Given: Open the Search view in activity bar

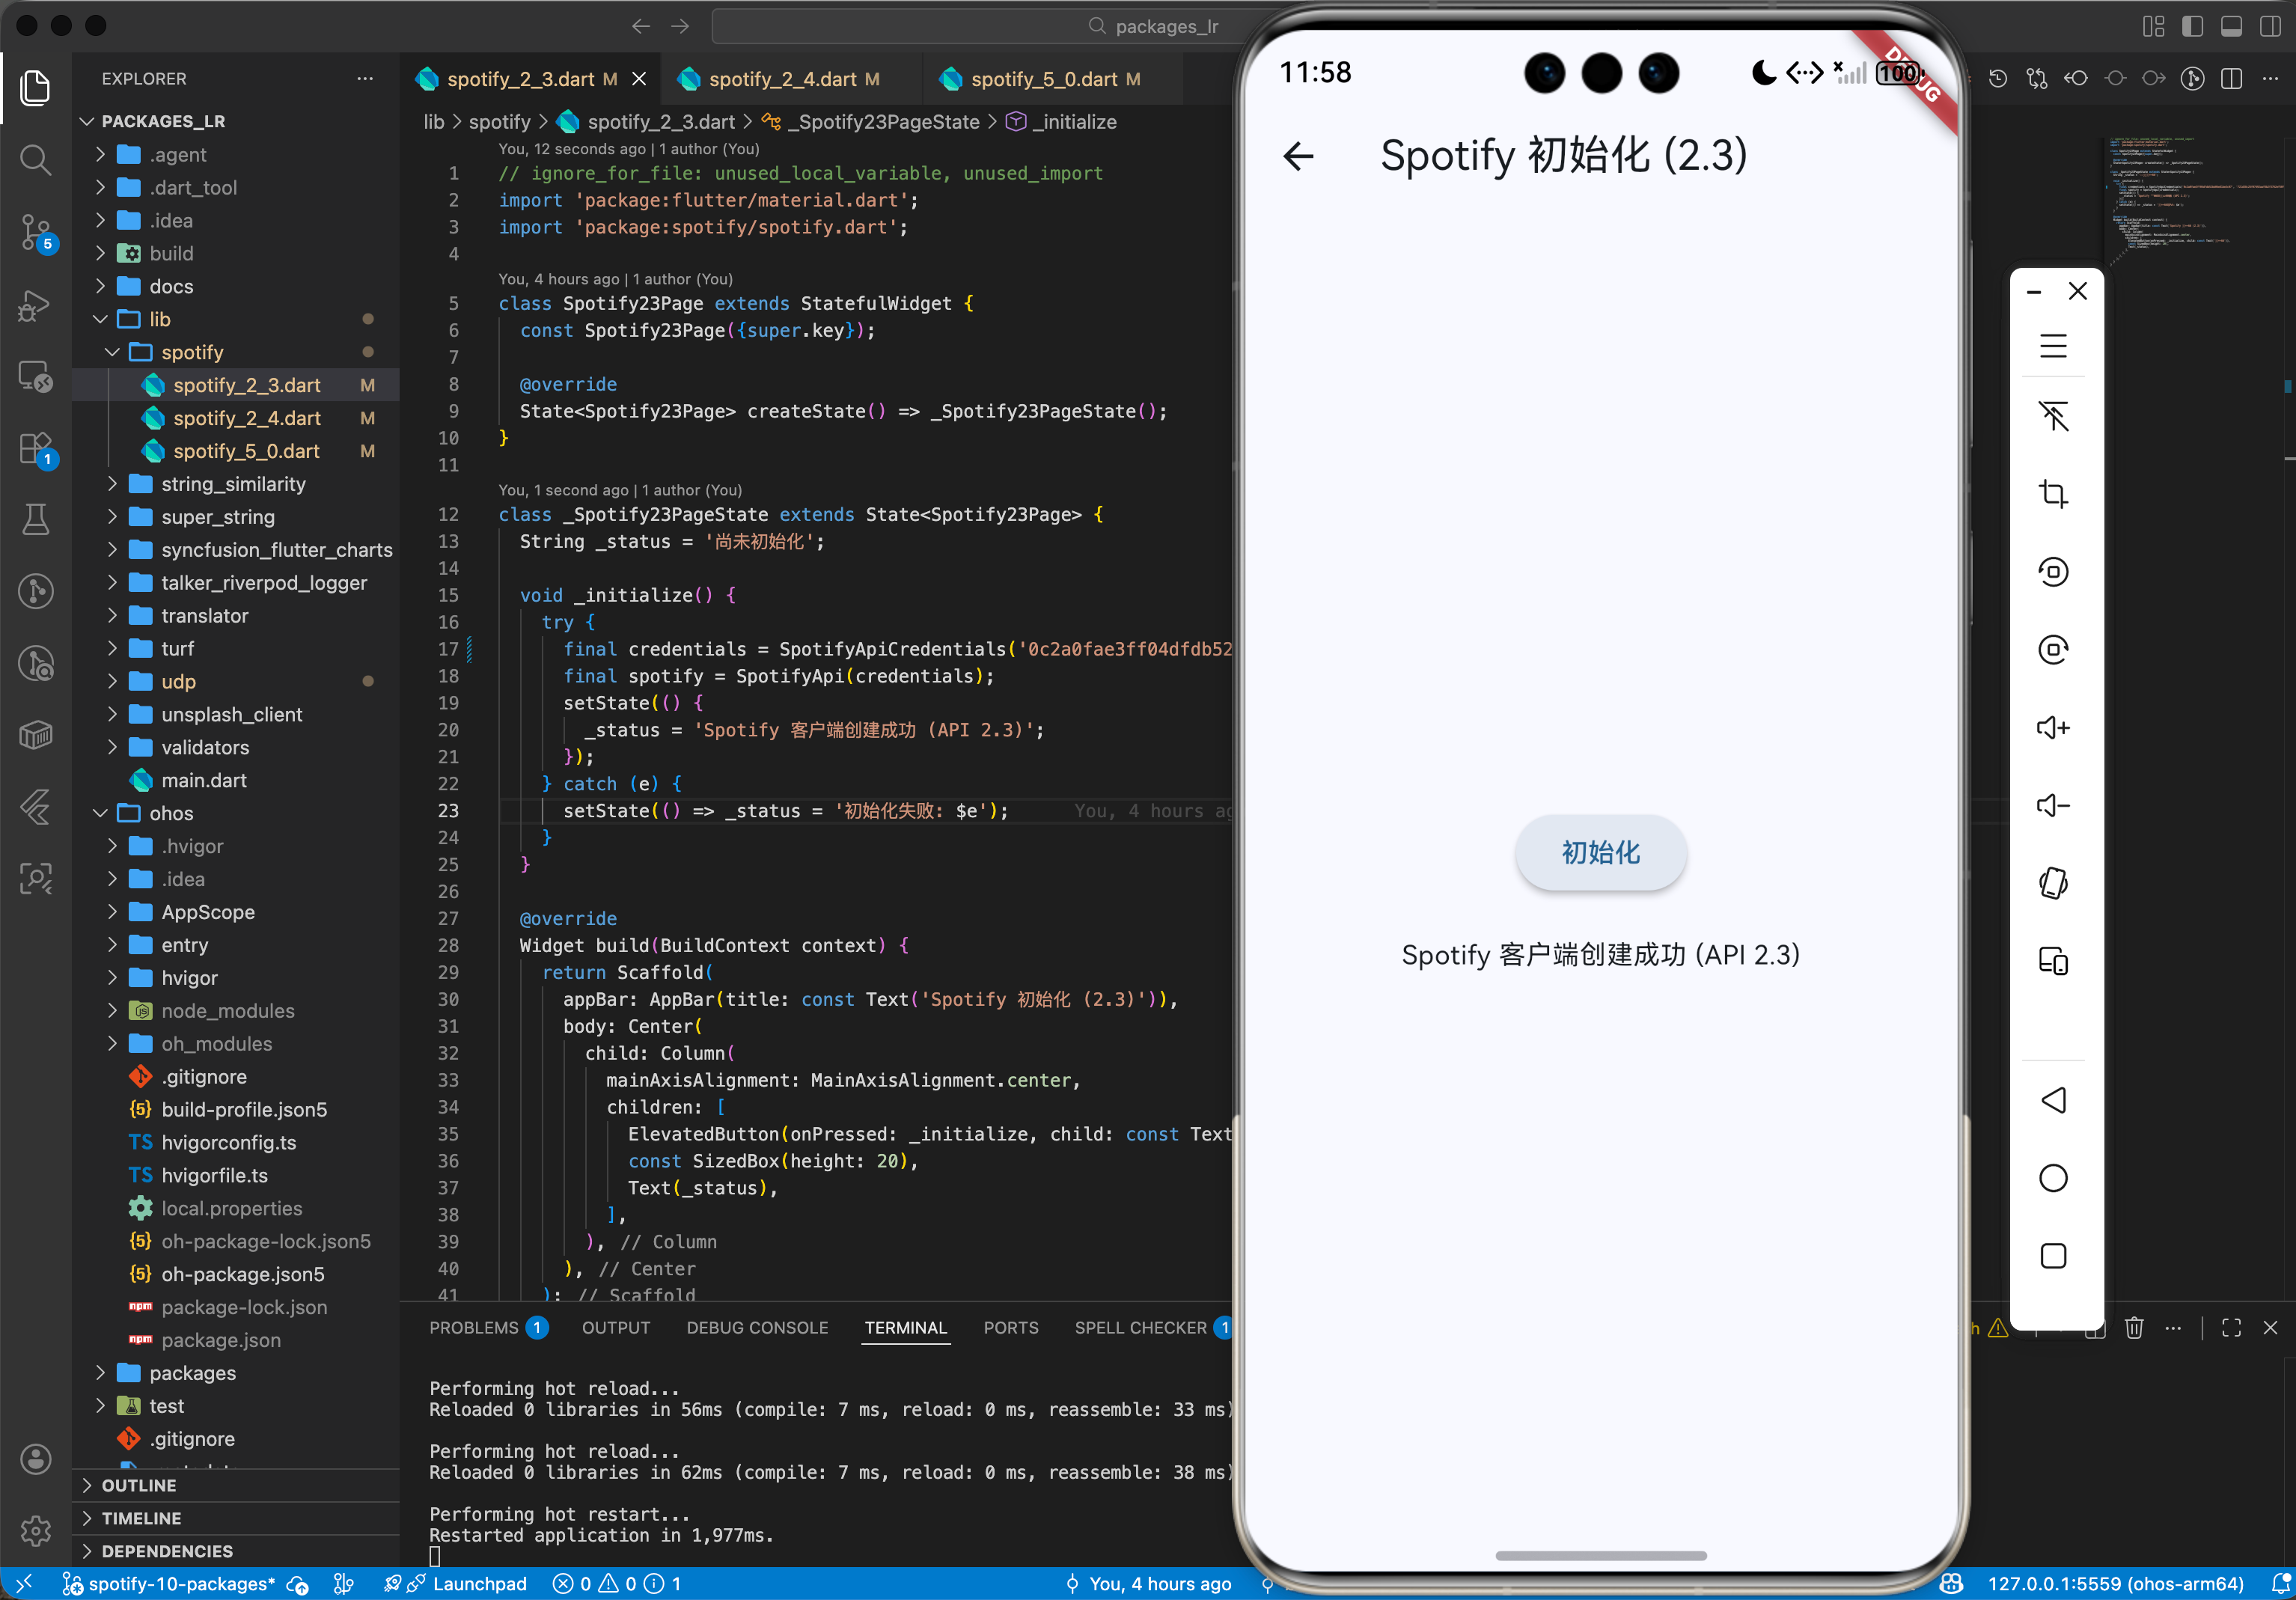Looking at the screenshot, I should click(x=36, y=160).
